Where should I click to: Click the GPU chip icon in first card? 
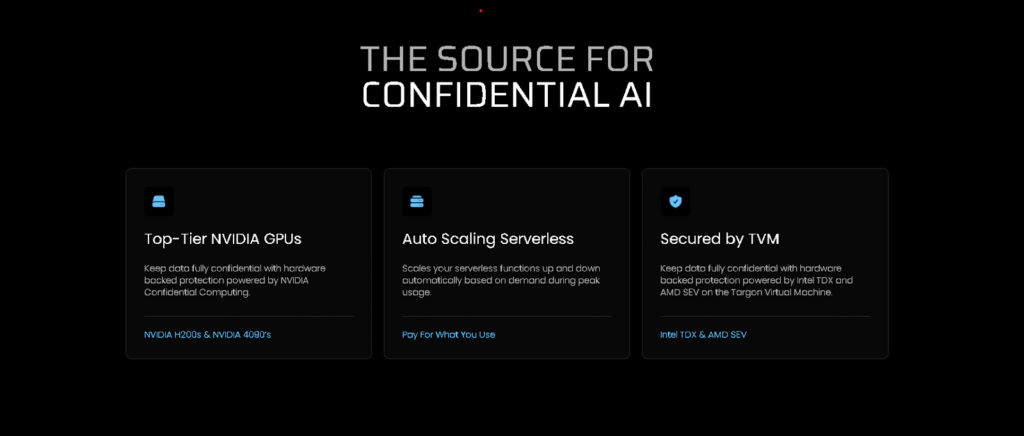[x=159, y=202]
